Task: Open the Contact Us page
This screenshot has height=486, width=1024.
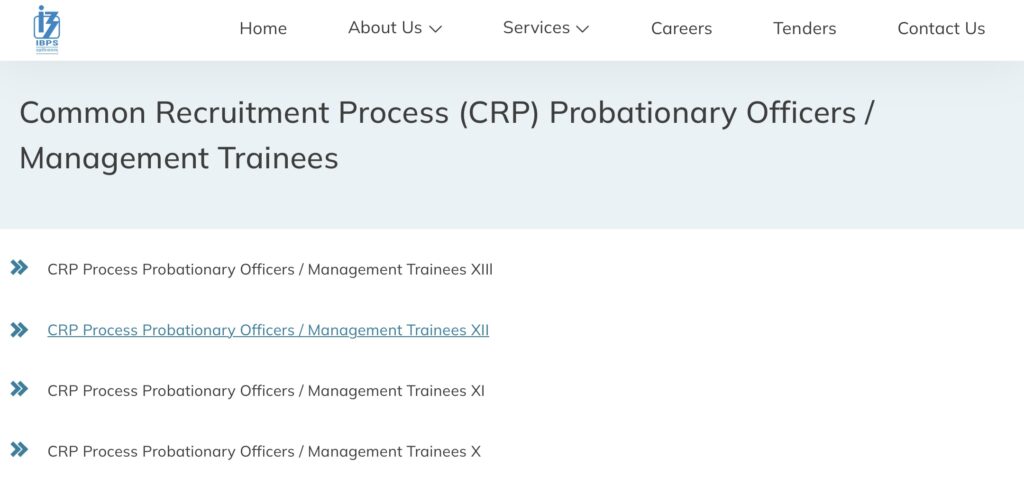Action: (941, 28)
